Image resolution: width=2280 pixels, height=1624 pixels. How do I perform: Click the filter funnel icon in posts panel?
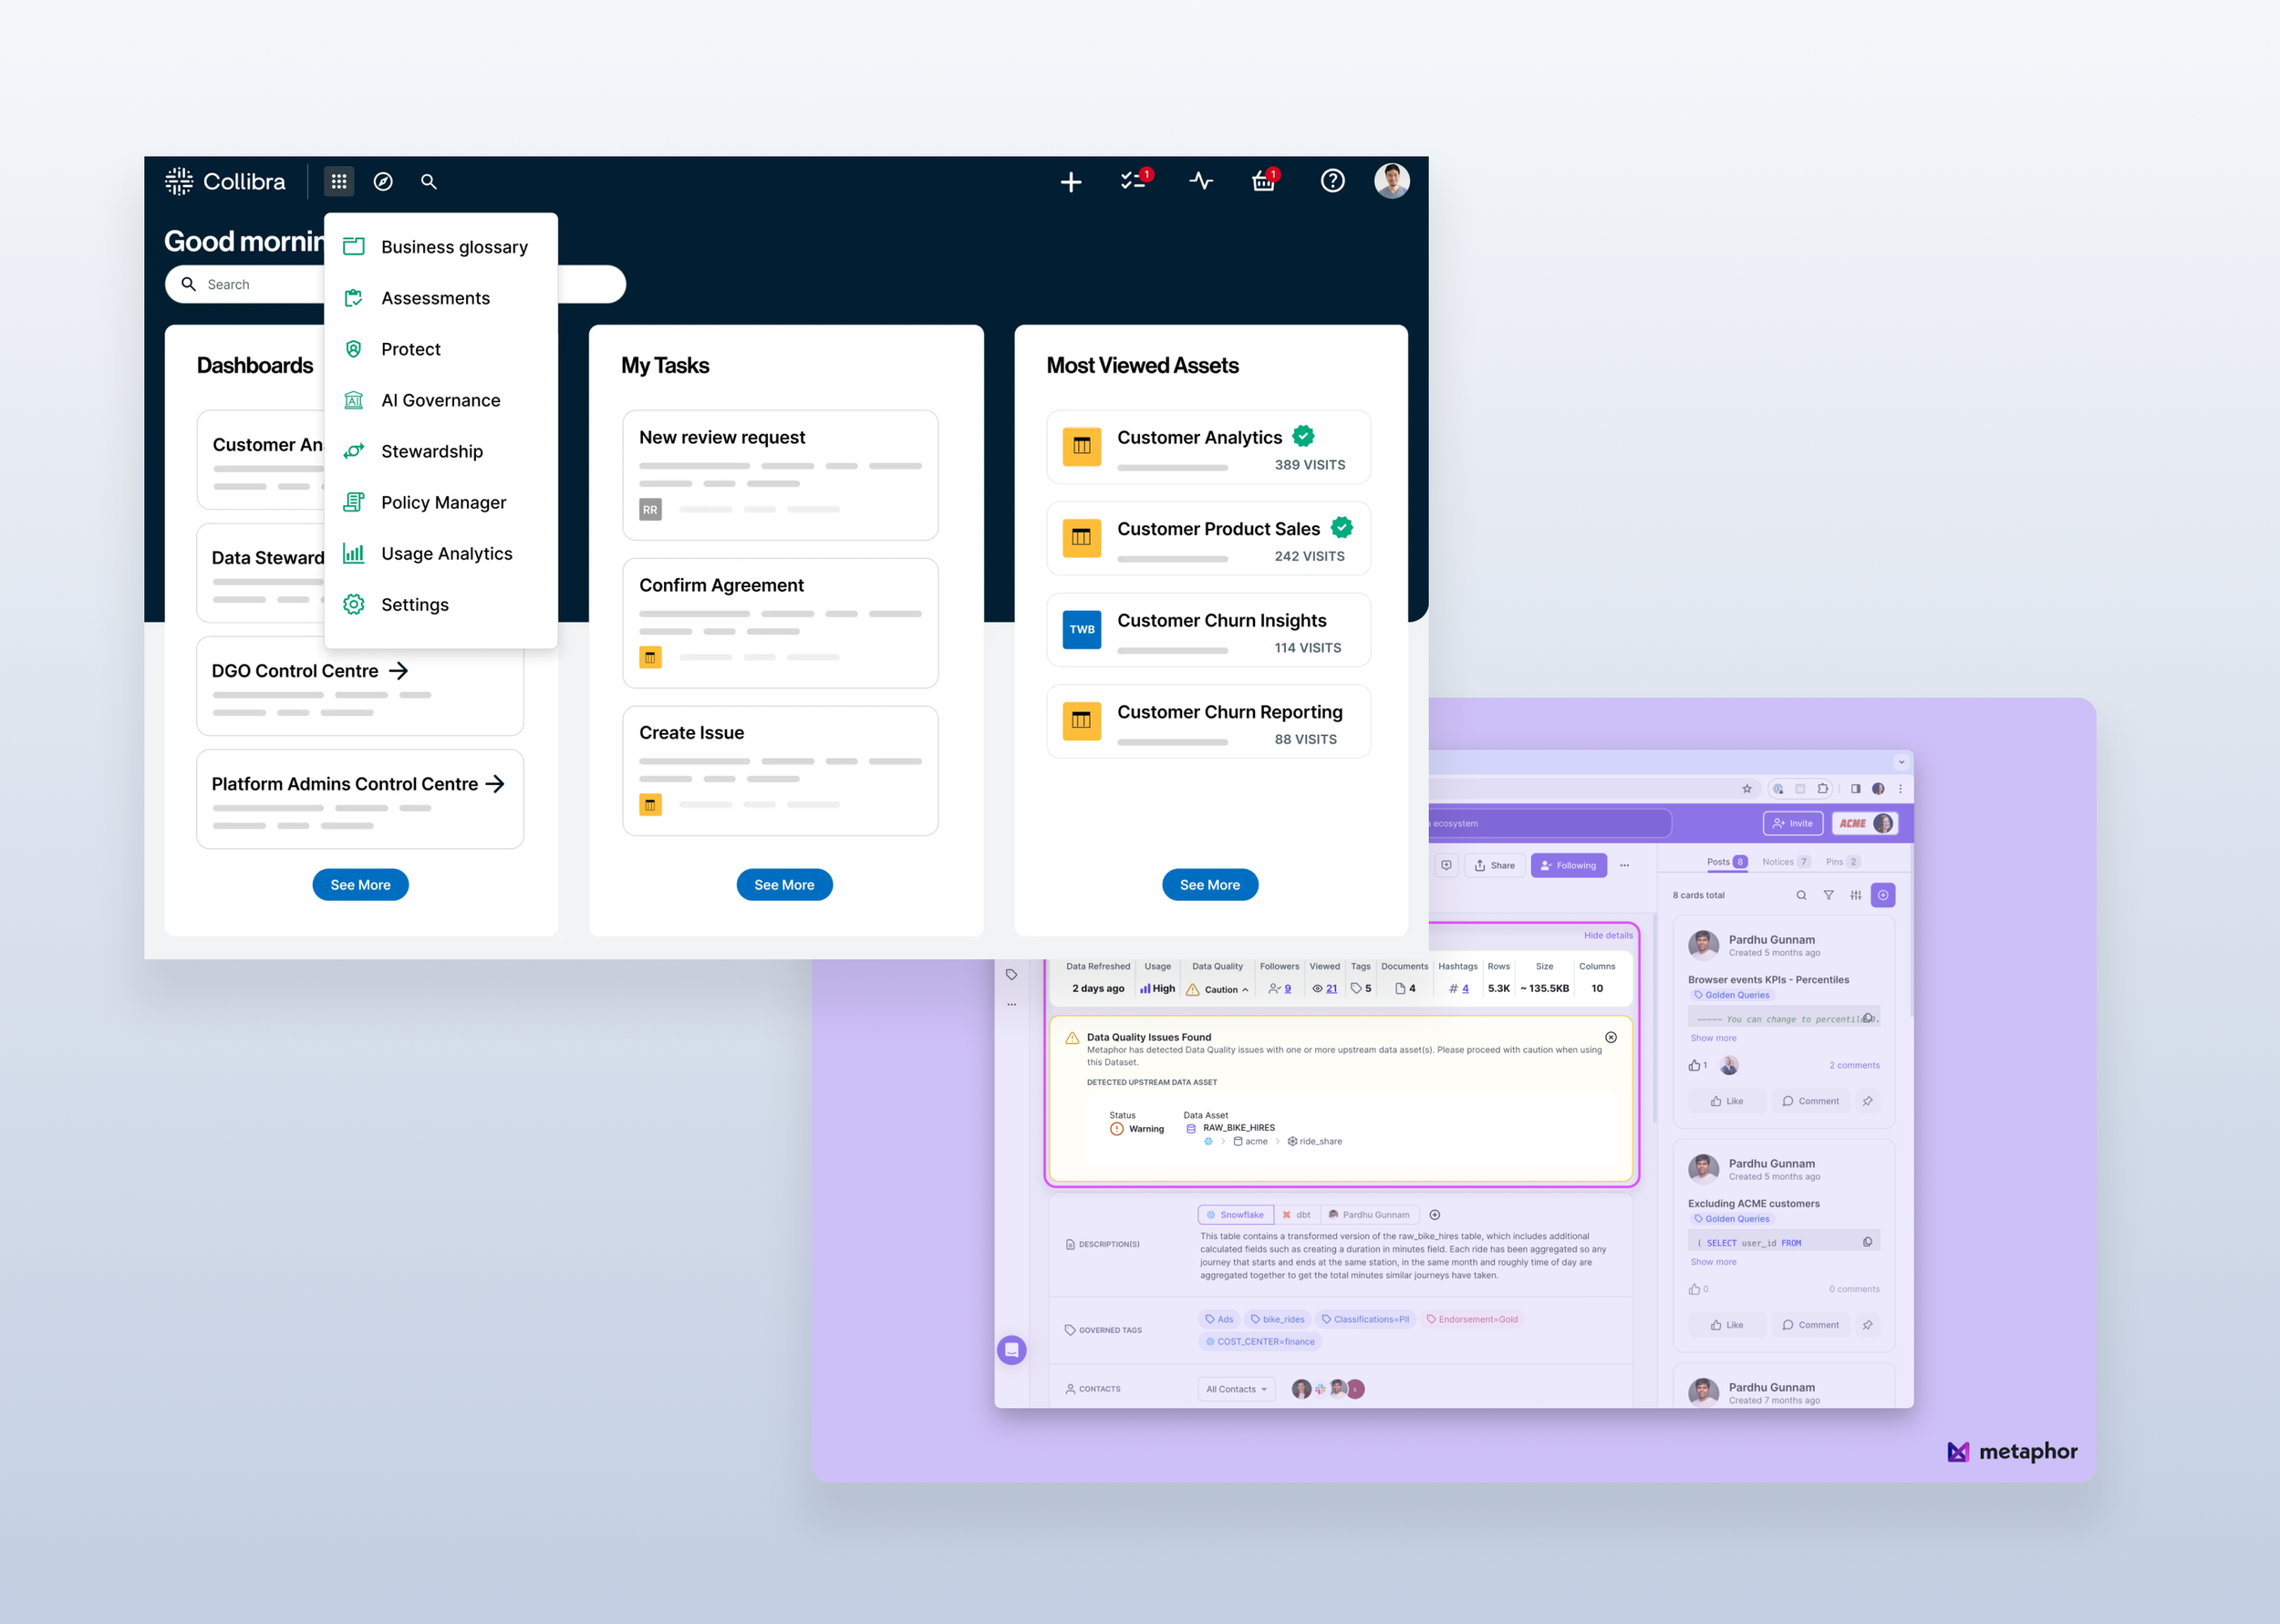tap(1828, 895)
